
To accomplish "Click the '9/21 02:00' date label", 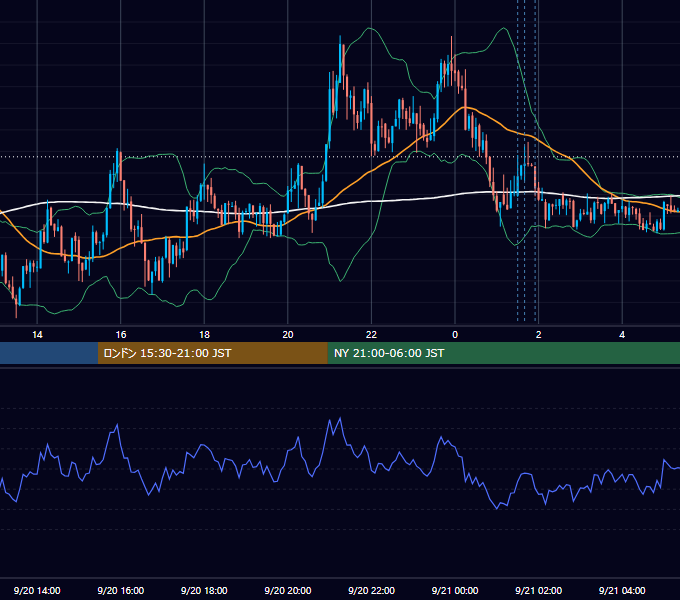I will (x=538, y=590).
